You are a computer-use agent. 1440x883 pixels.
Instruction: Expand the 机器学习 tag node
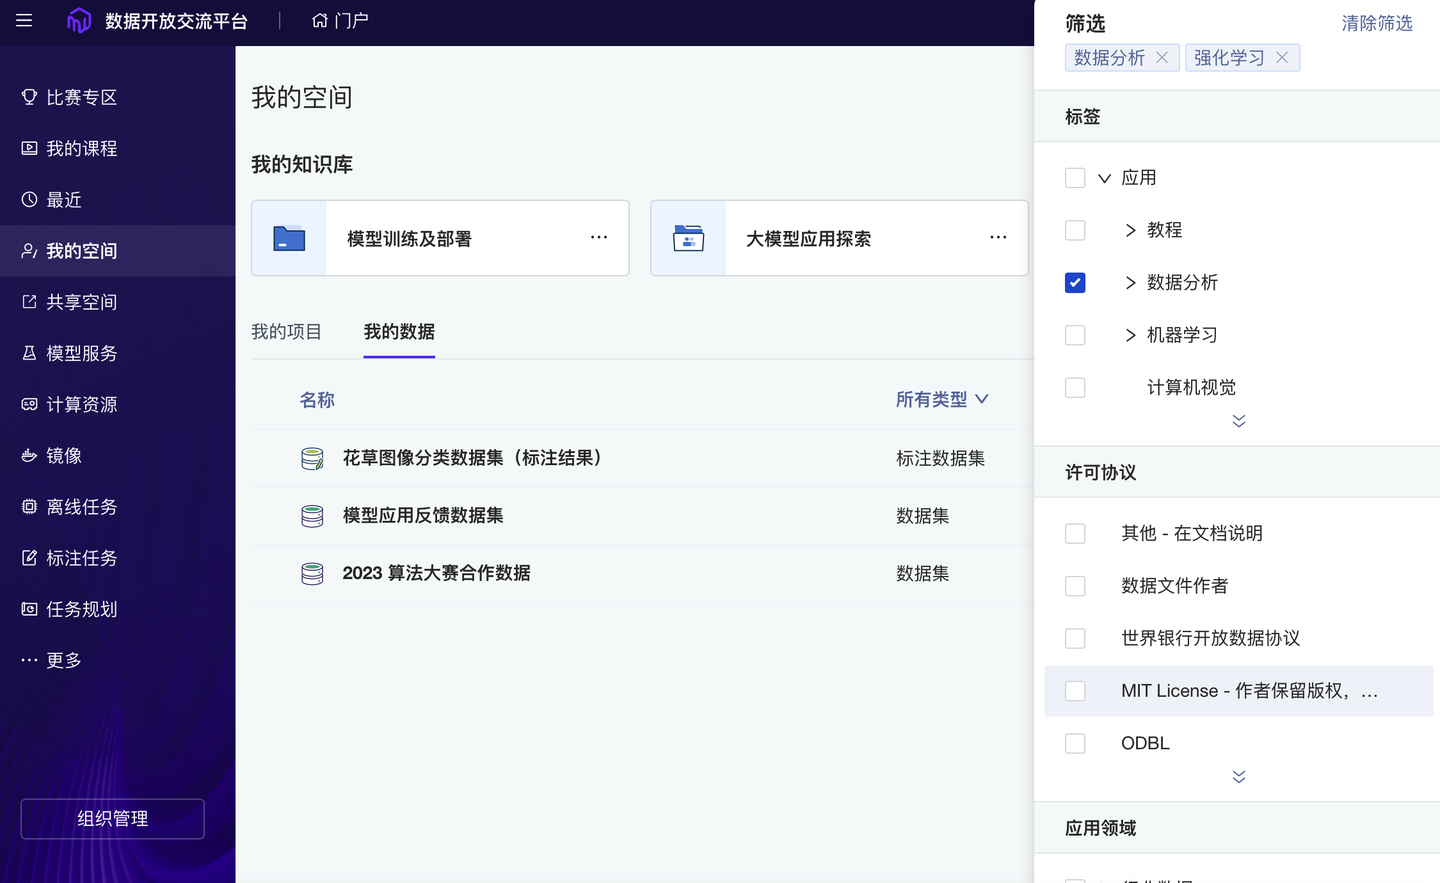click(1130, 335)
